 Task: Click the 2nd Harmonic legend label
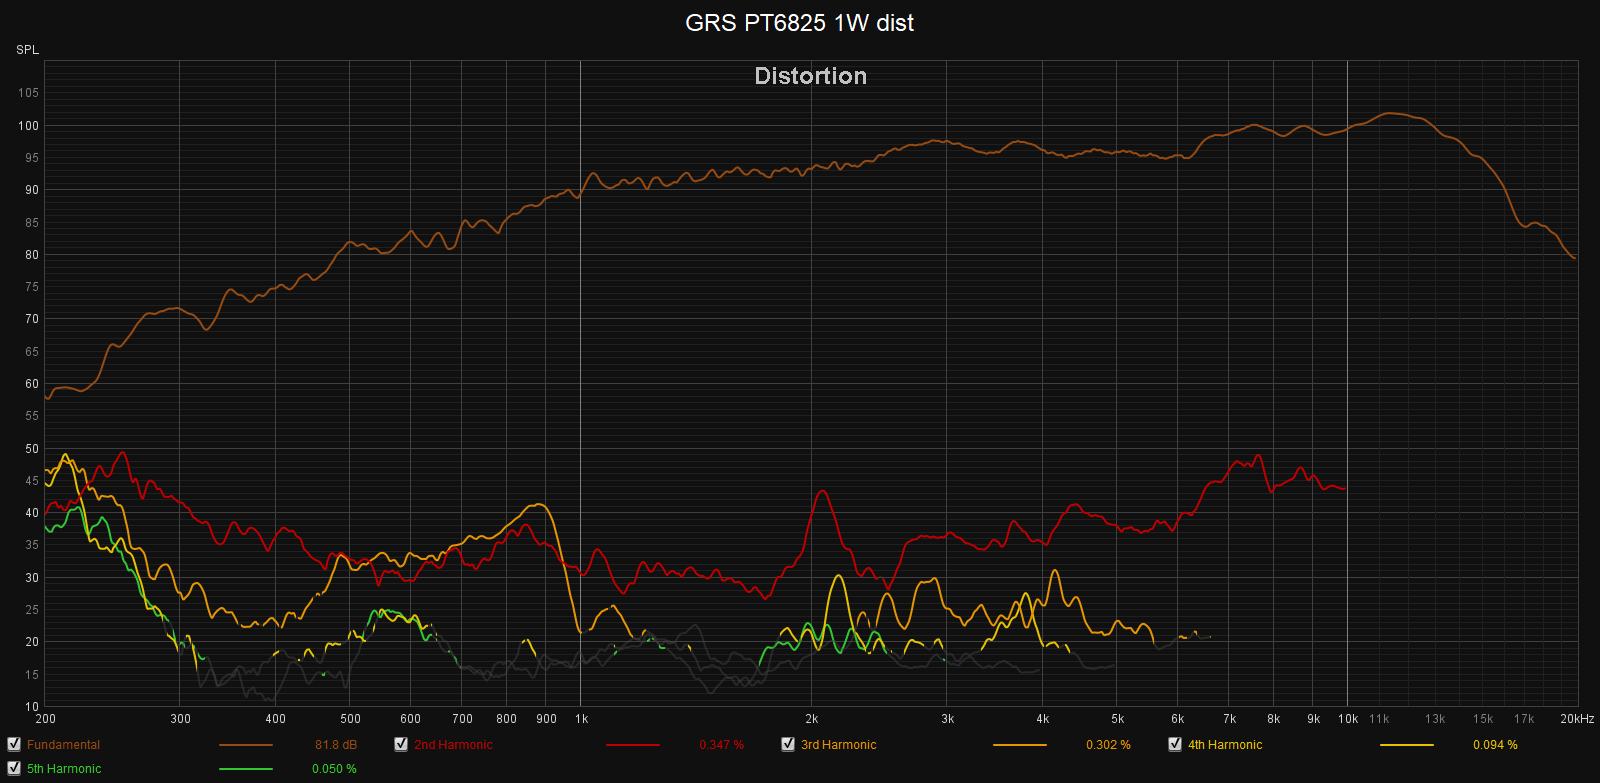[453, 745]
